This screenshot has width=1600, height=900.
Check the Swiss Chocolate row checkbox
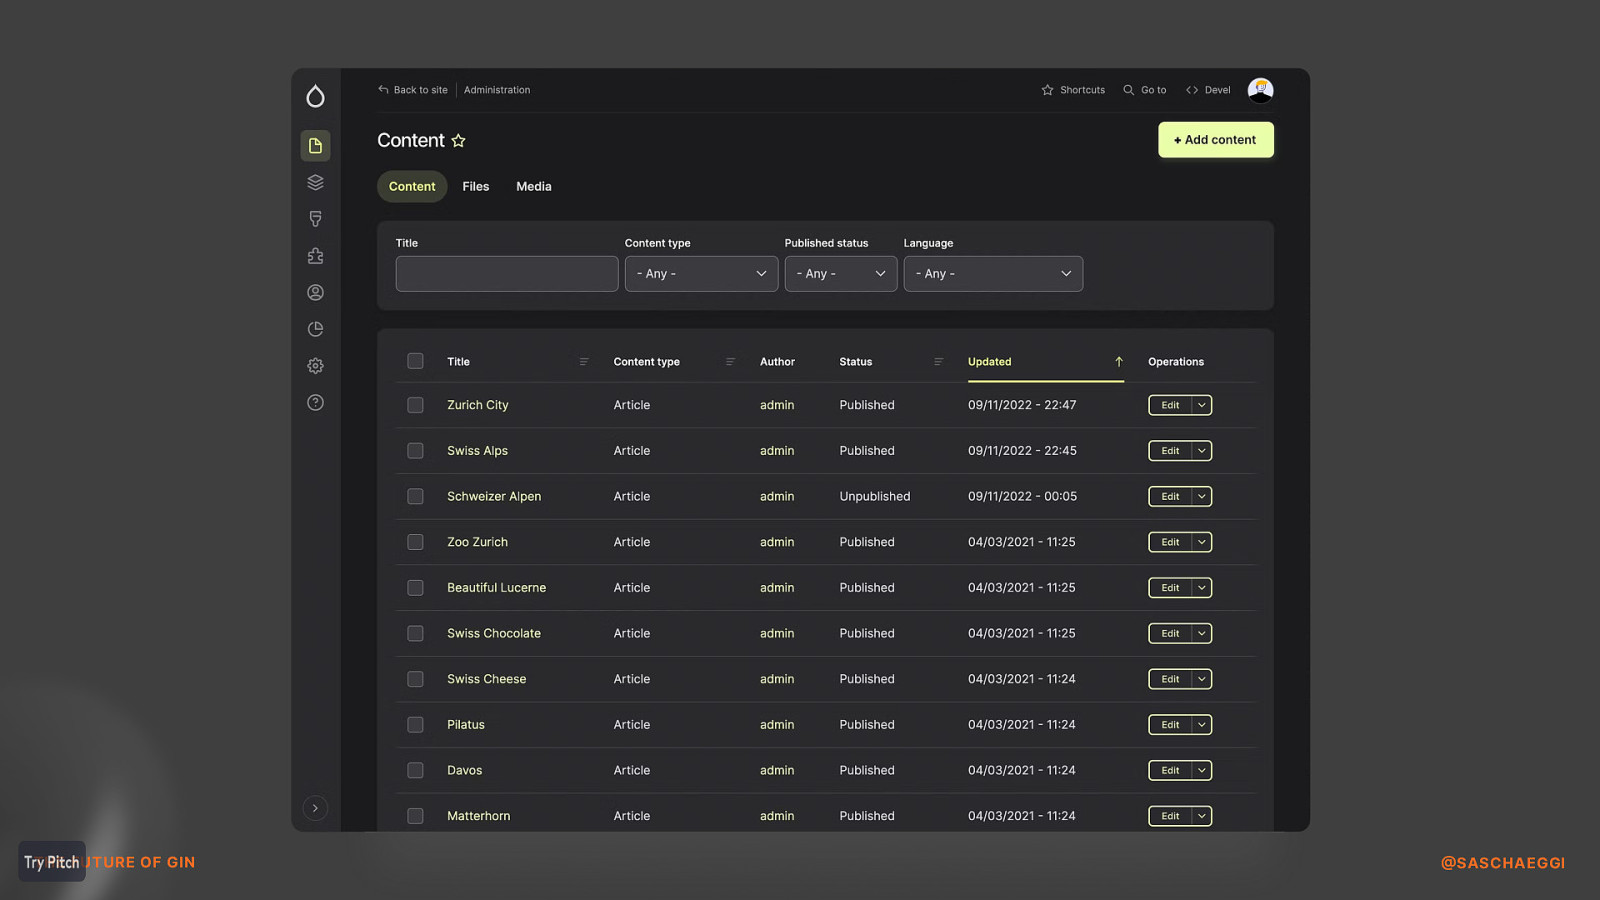pyautogui.click(x=415, y=633)
